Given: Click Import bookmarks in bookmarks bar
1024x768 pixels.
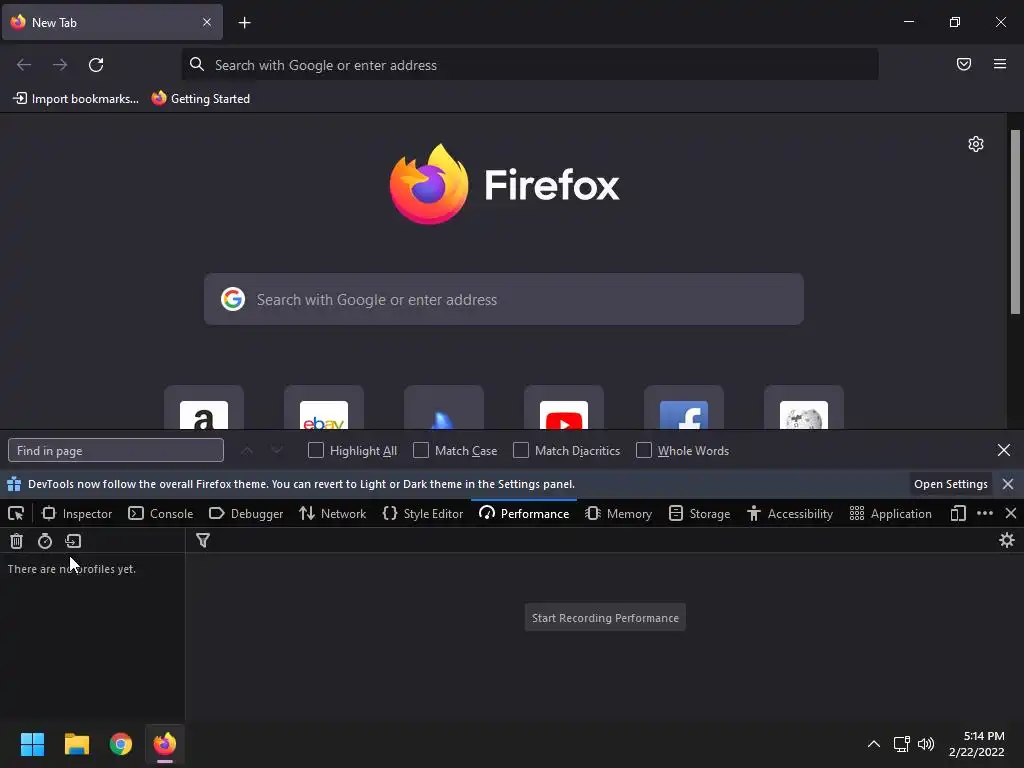Looking at the screenshot, I should pos(76,99).
